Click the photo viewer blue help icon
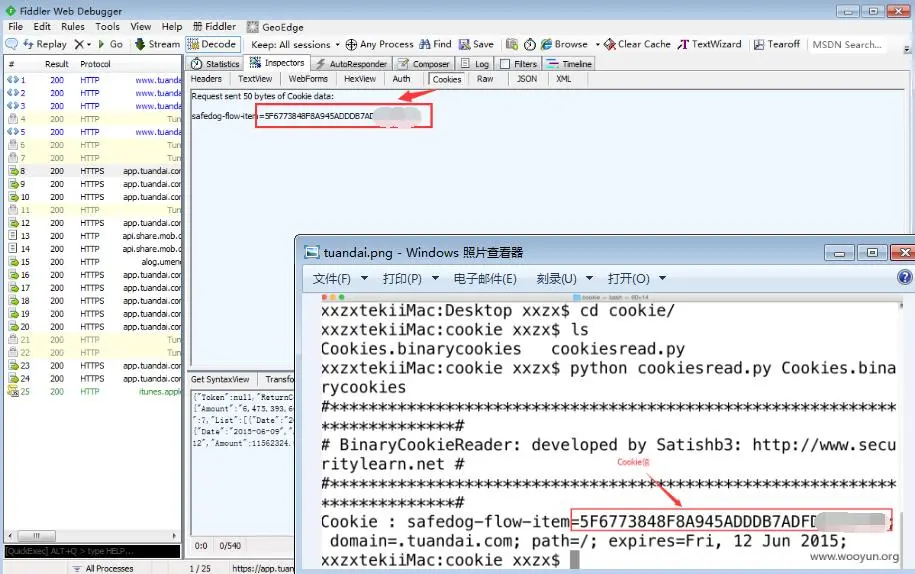915x574 pixels. pyautogui.click(x=905, y=278)
